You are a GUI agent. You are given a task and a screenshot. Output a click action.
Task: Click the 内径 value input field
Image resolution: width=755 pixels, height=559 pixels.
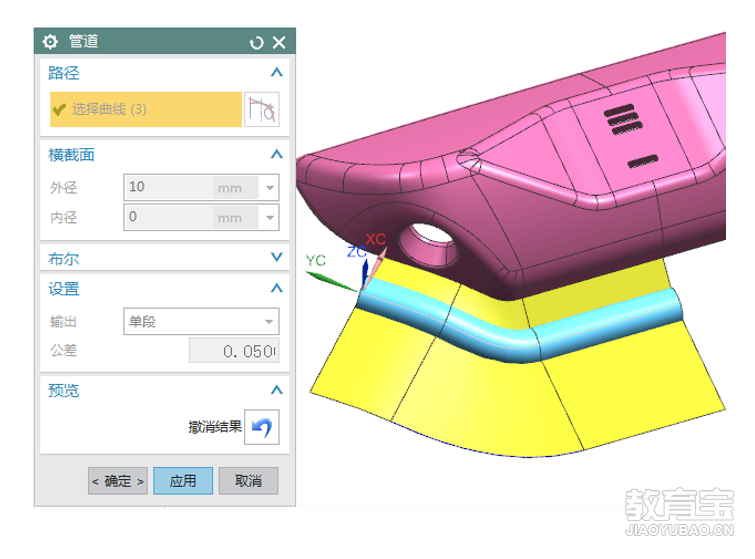[x=169, y=218]
